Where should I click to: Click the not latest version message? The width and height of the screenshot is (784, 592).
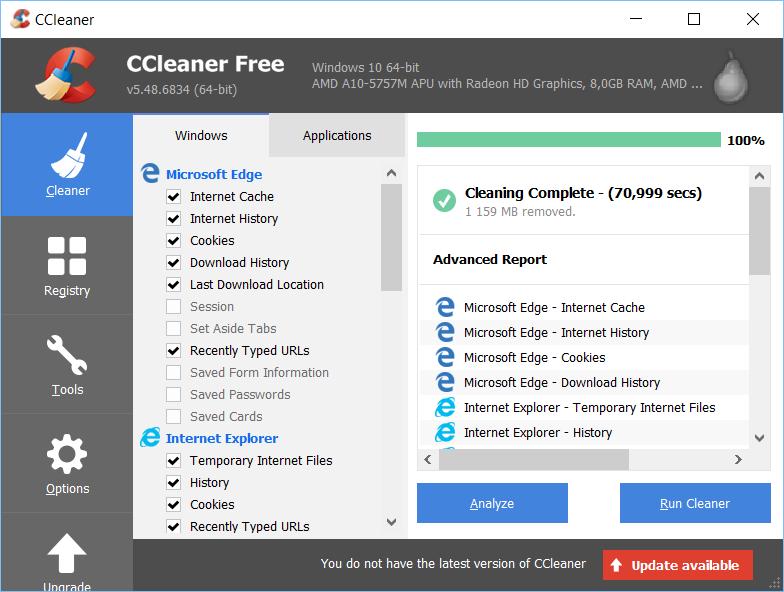pyautogui.click(x=453, y=564)
